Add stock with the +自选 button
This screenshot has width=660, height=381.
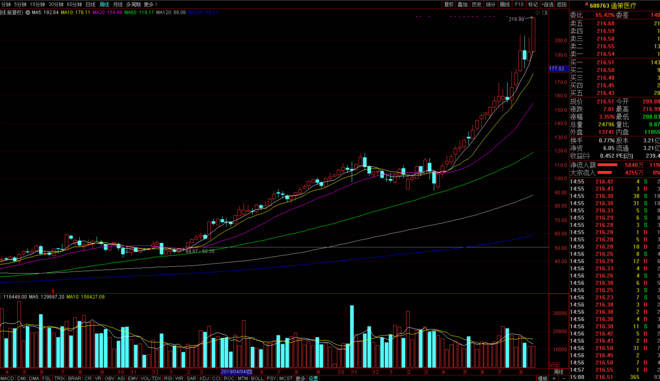tap(547, 4)
